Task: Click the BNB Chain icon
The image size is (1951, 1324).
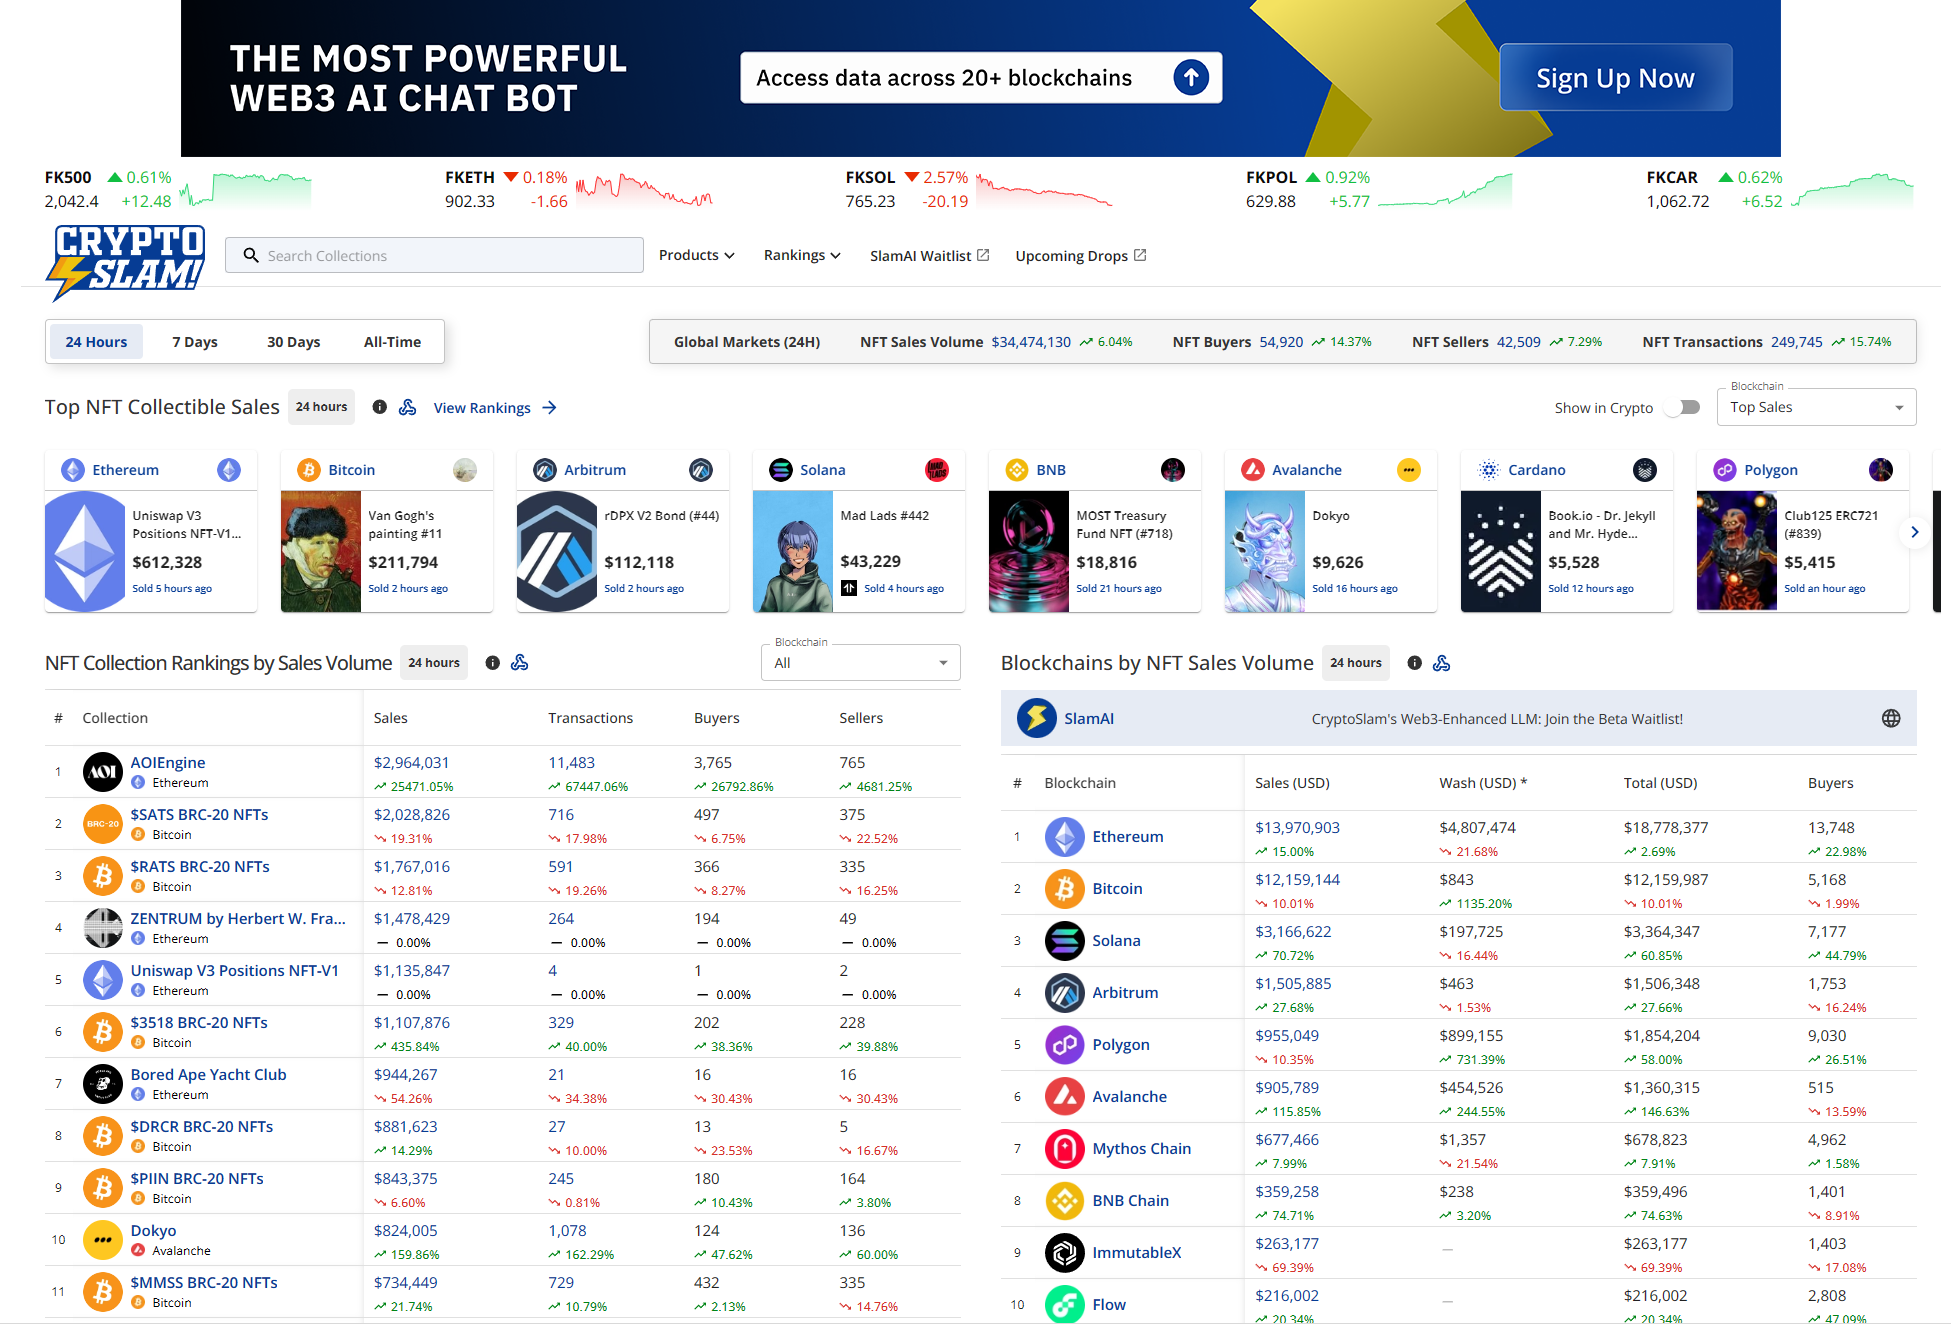Action: [1064, 1201]
